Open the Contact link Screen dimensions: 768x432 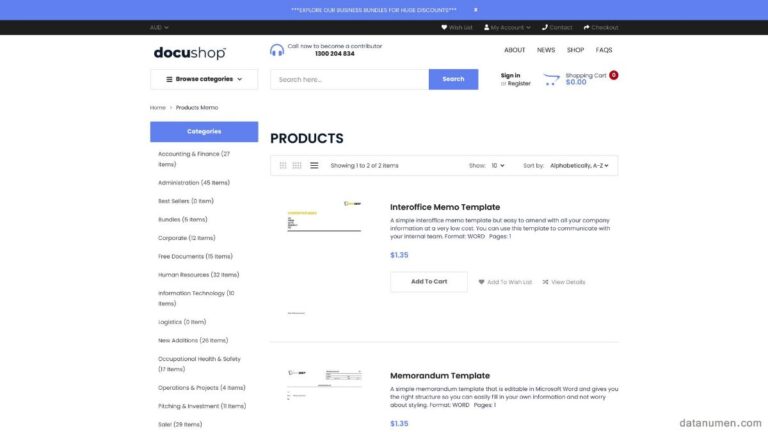click(x=557, y=27)
